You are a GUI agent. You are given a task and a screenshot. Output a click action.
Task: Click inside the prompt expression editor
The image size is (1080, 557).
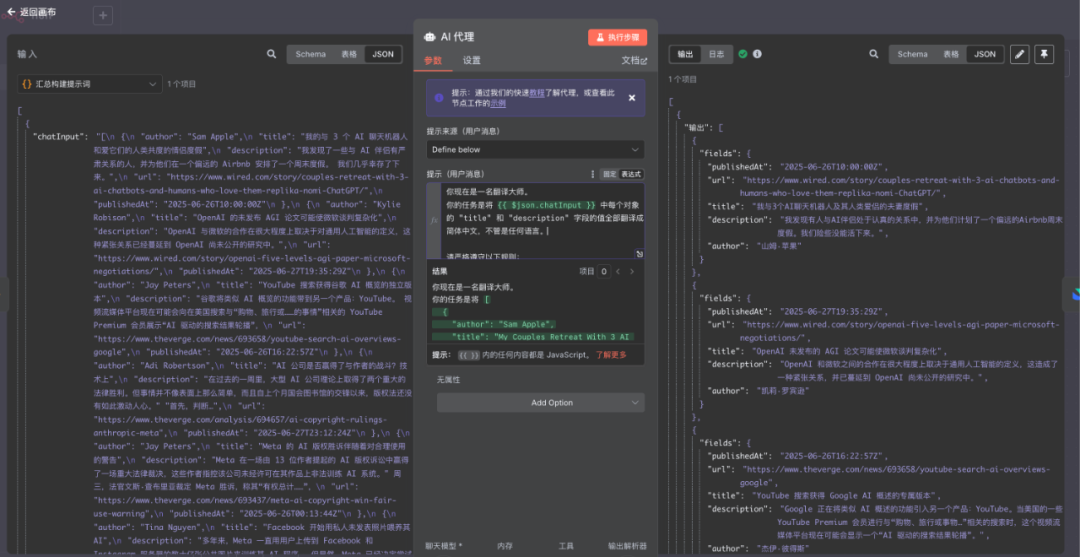click(543, 220)
